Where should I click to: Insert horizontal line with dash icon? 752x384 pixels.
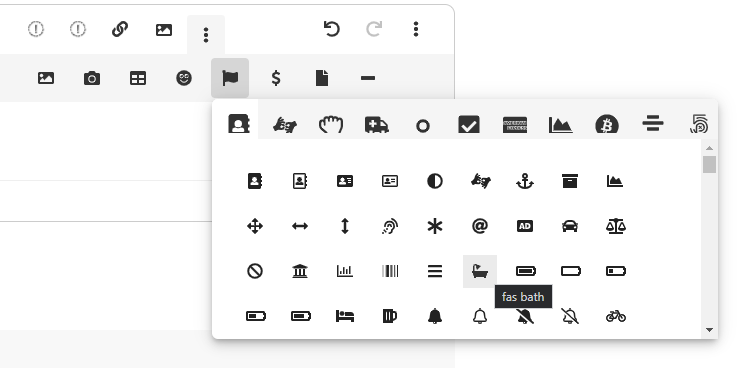(368, 78)
